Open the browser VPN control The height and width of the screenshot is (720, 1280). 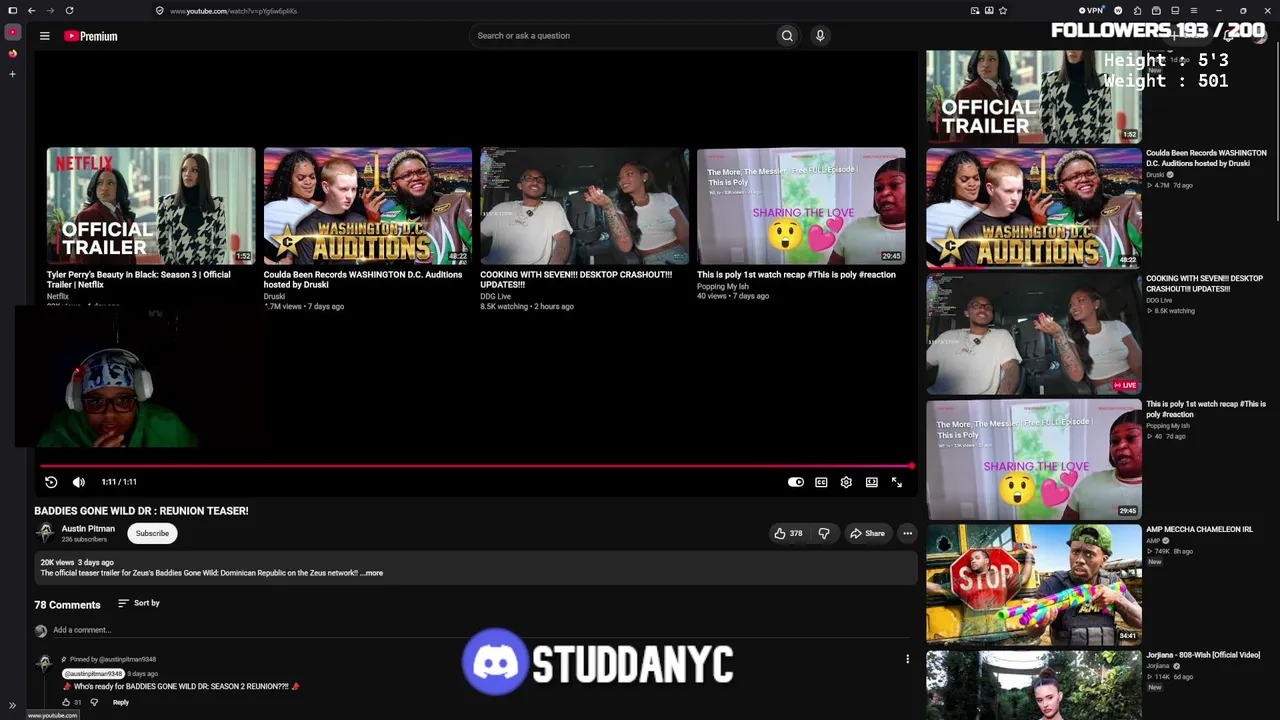click(1092, 11)
